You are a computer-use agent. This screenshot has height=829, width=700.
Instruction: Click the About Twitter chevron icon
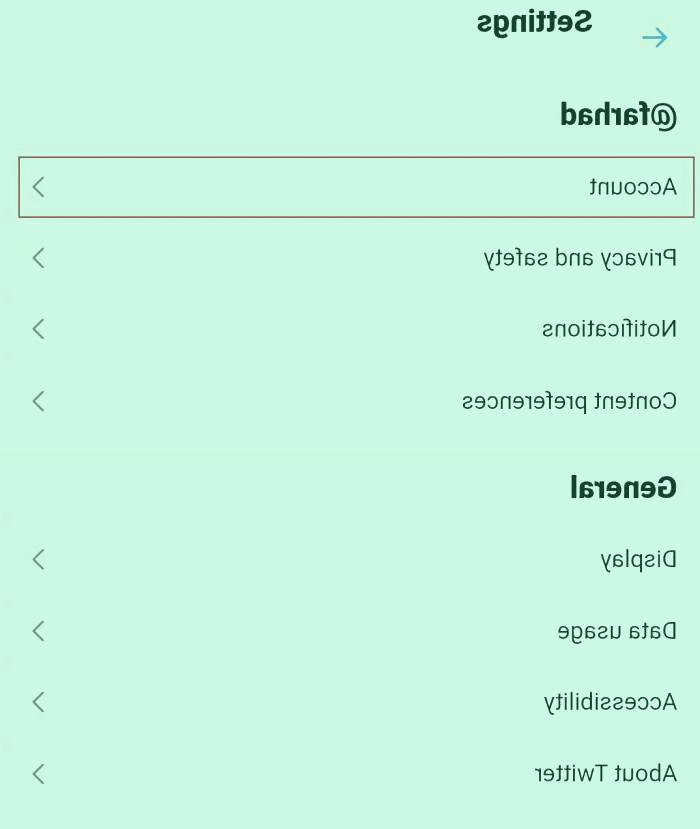tap(39, 773)
